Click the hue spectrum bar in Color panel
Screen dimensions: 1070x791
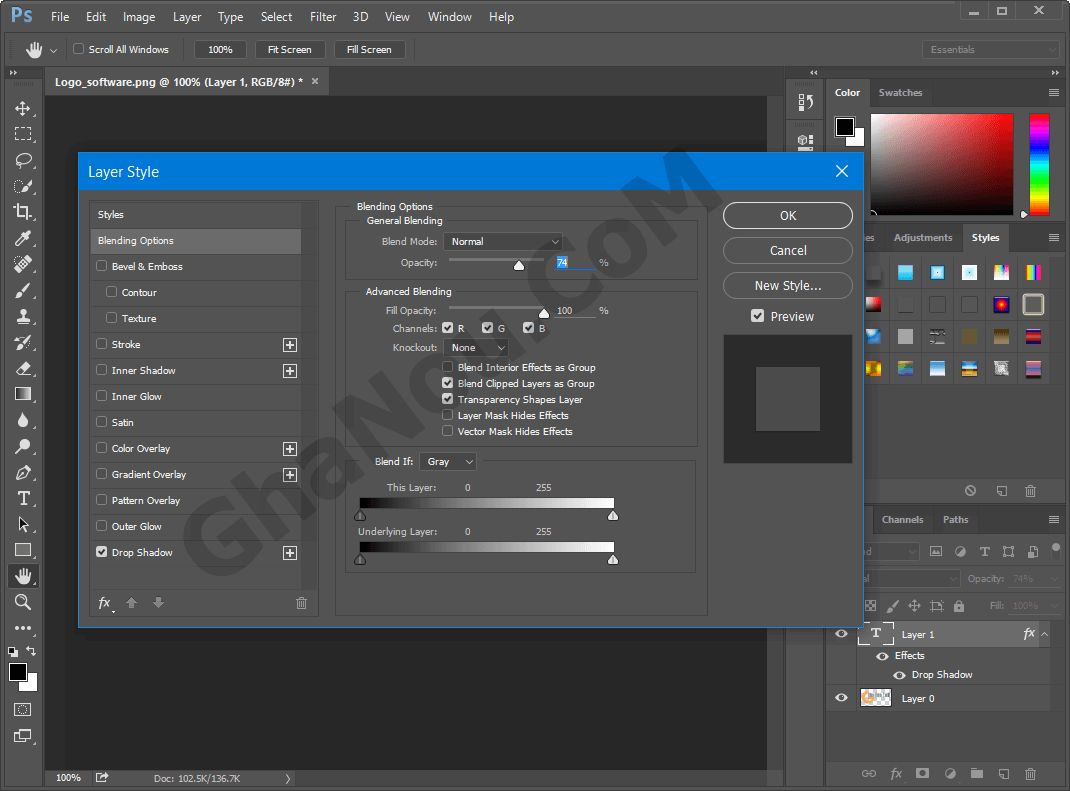1039,164
